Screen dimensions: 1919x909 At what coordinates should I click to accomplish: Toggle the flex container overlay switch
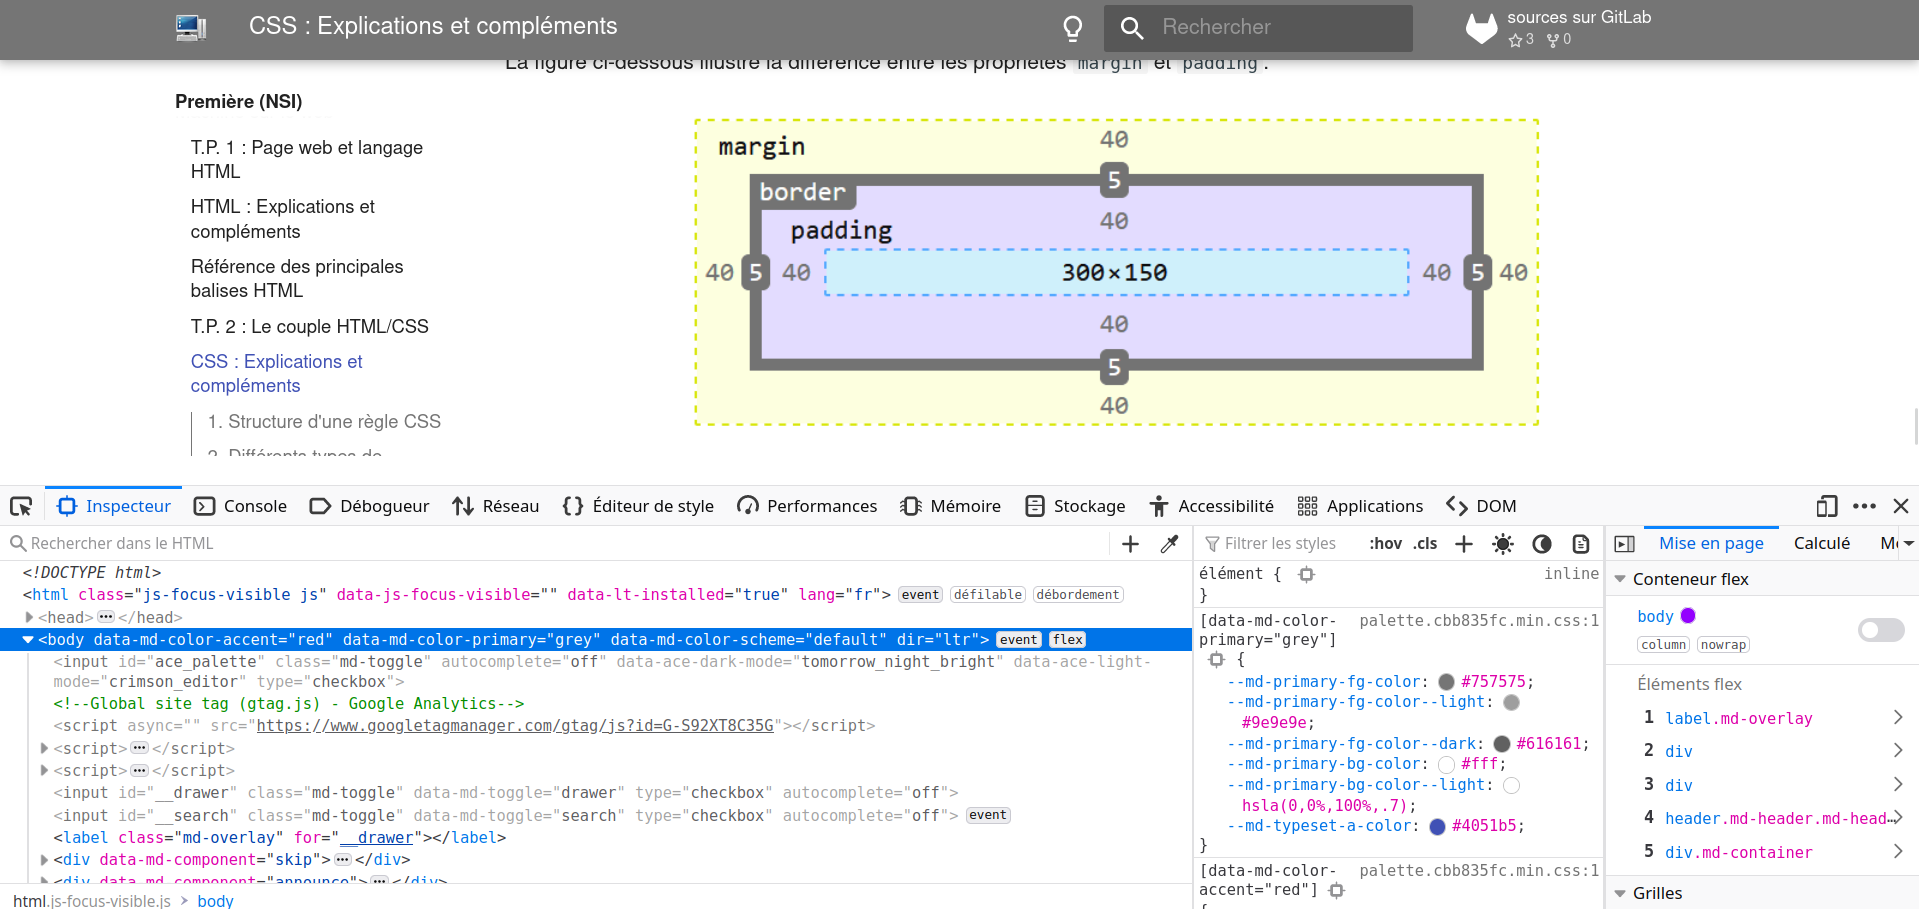click(1880, 629)
